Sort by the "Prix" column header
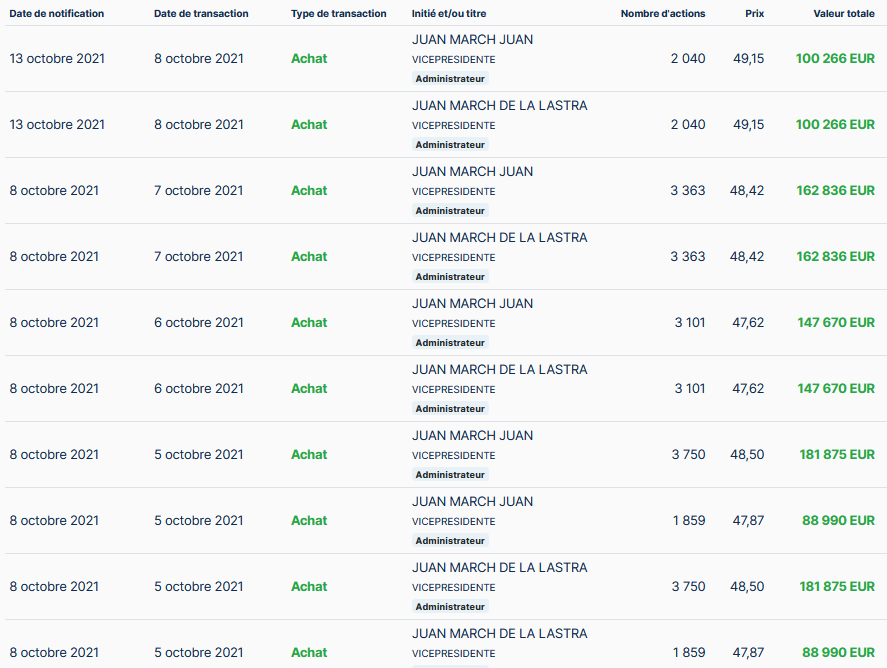 754,14
